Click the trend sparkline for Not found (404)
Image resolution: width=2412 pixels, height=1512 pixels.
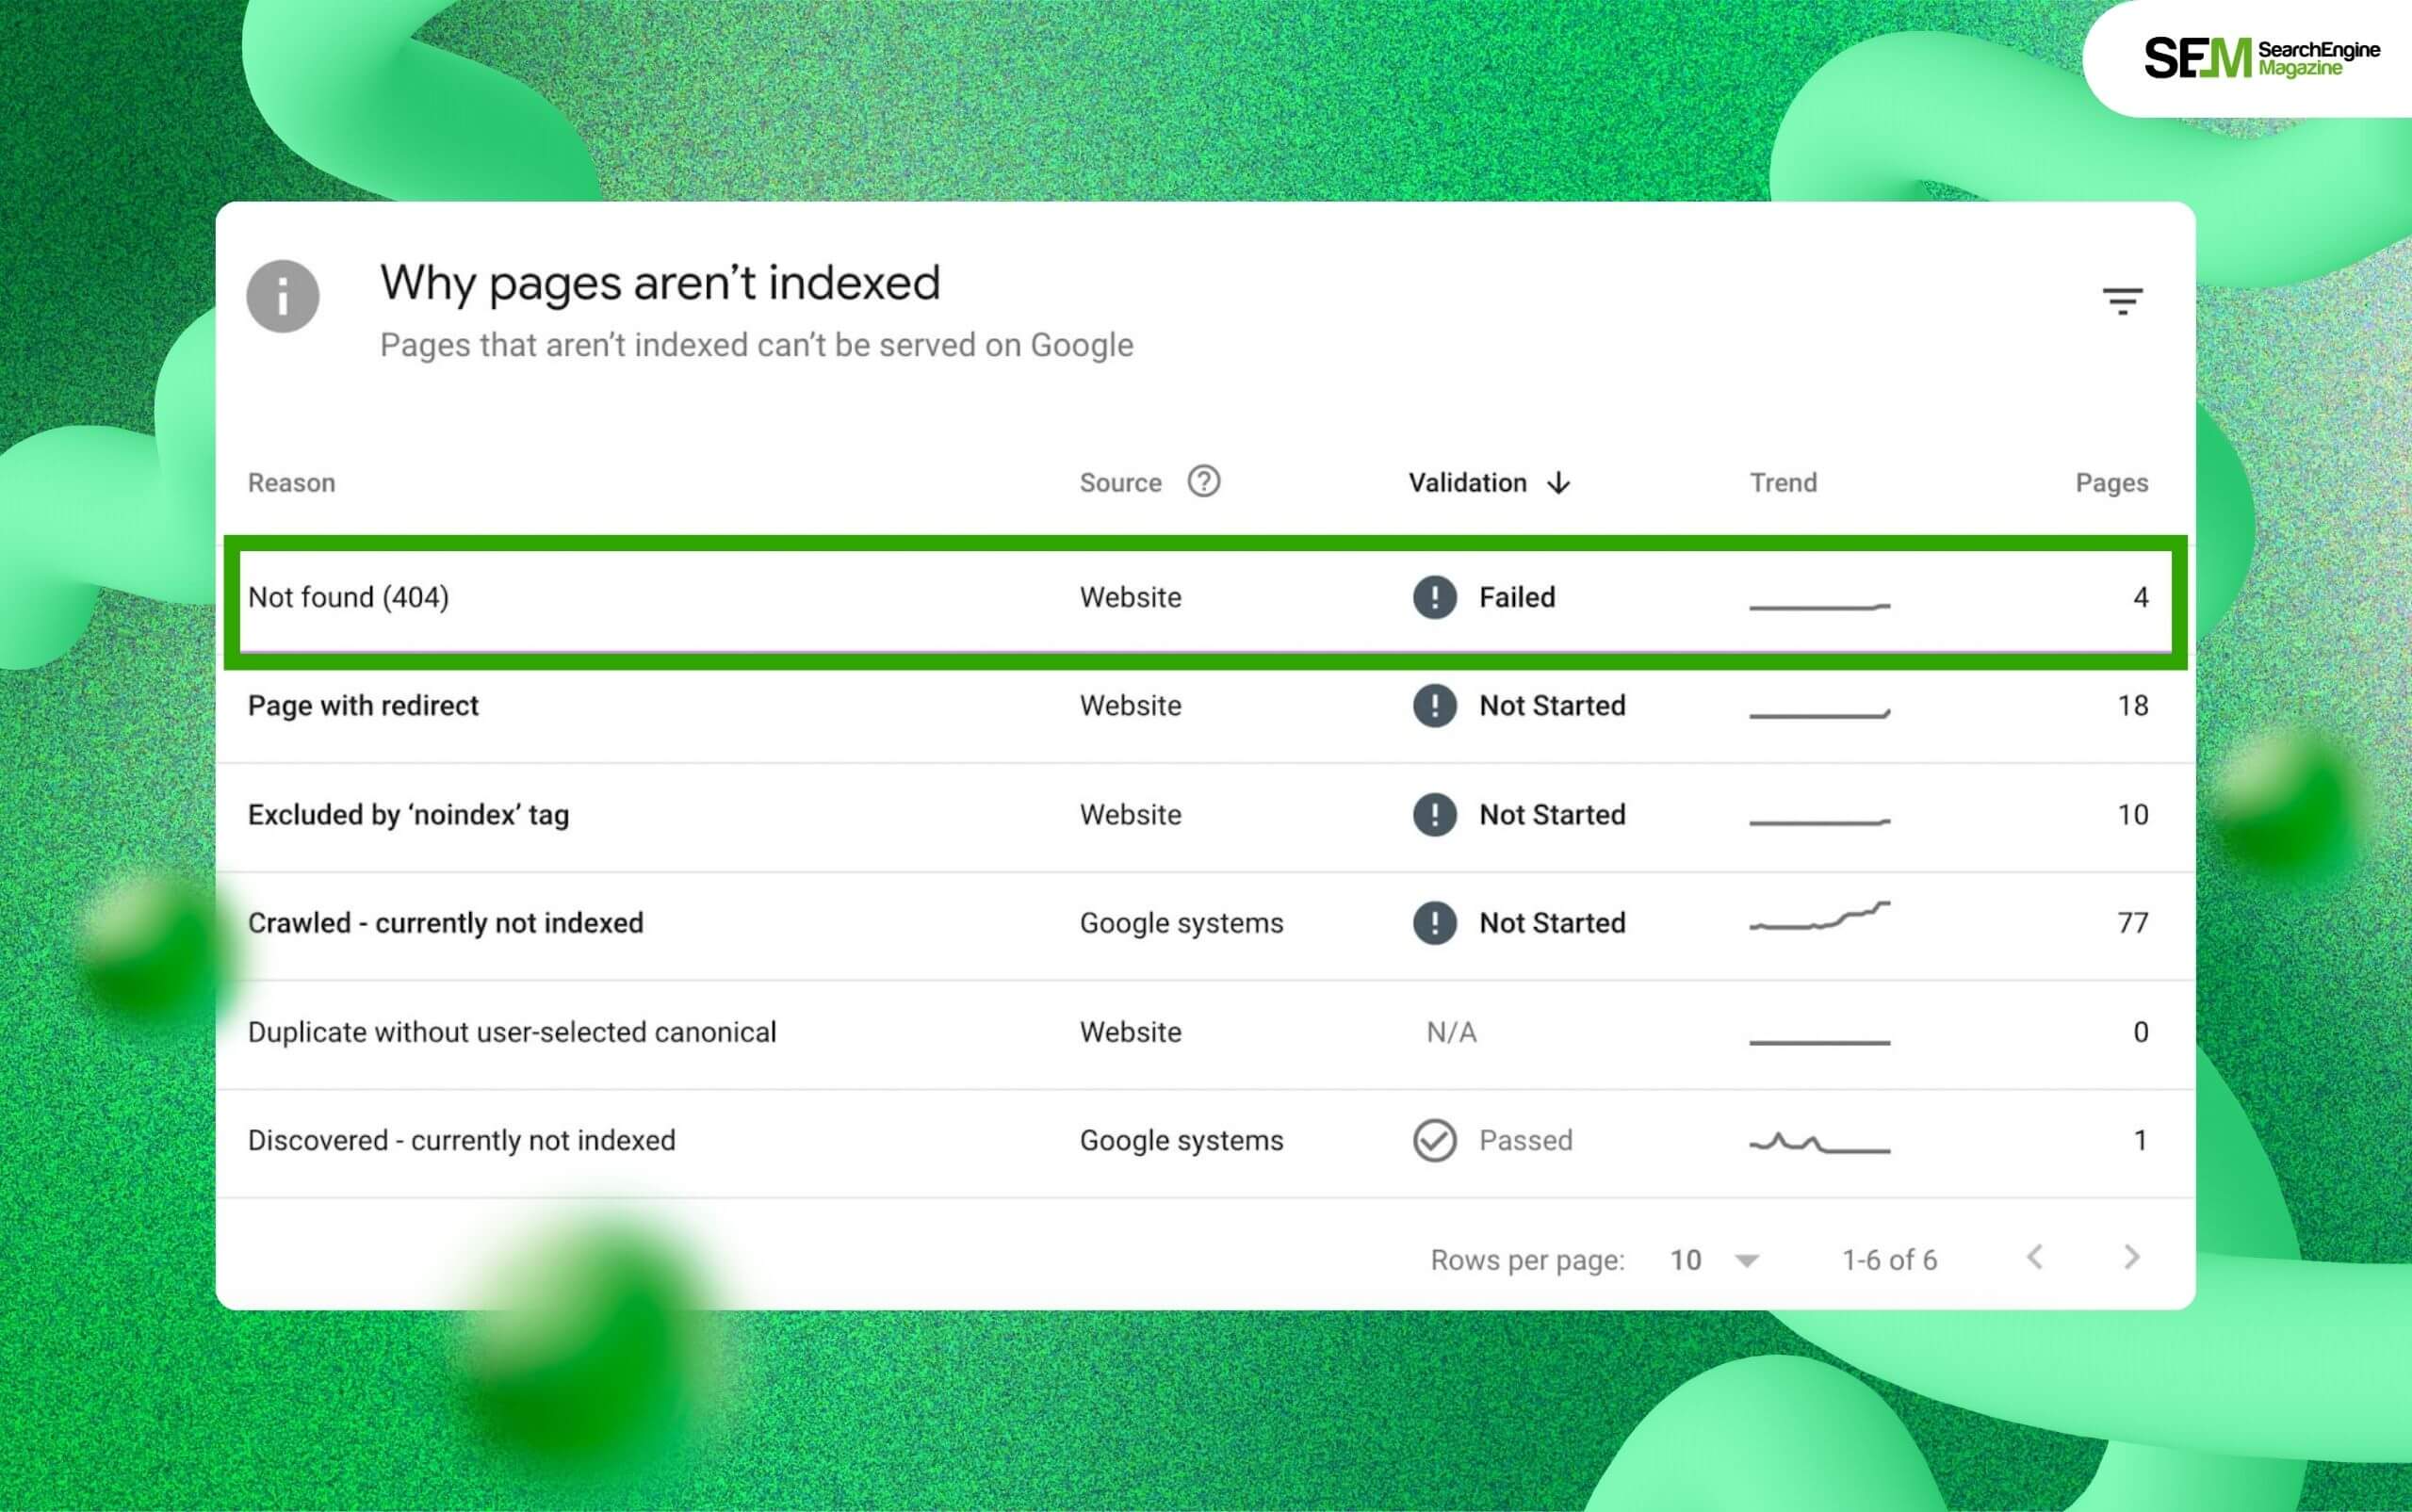[x=1819, y=606]
